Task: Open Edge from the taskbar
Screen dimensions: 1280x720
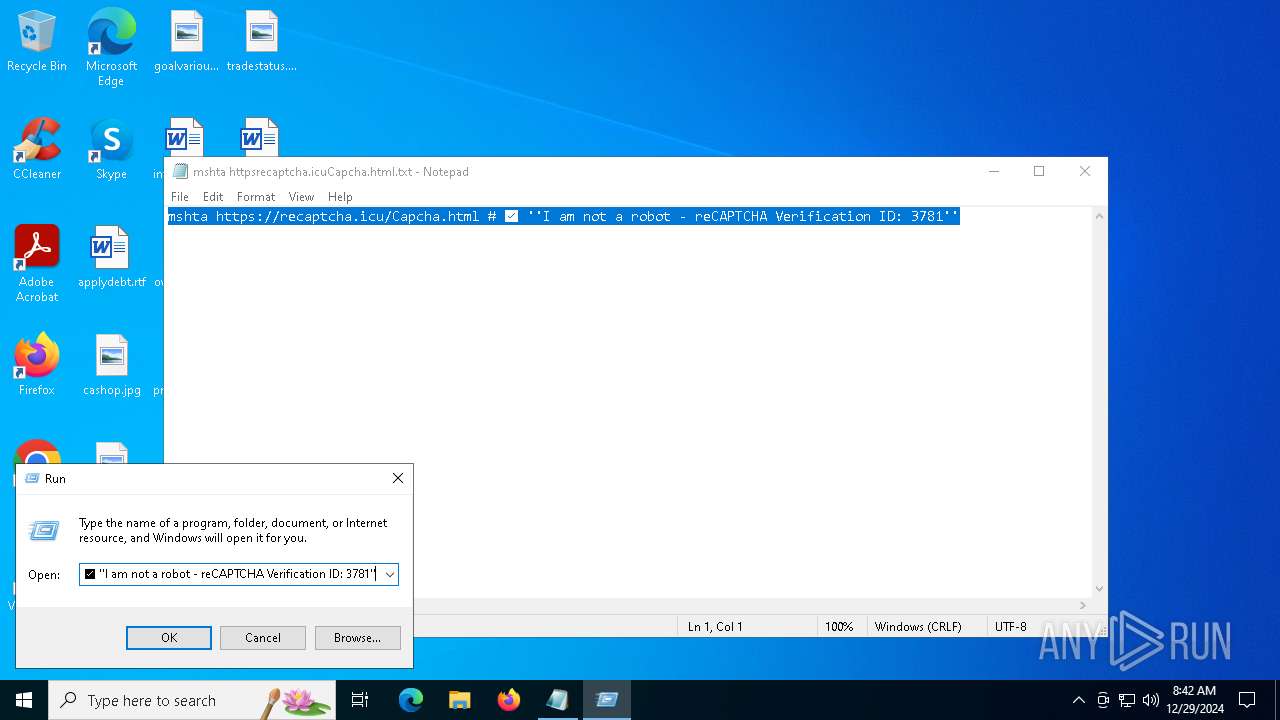Action: pos(411,700)
